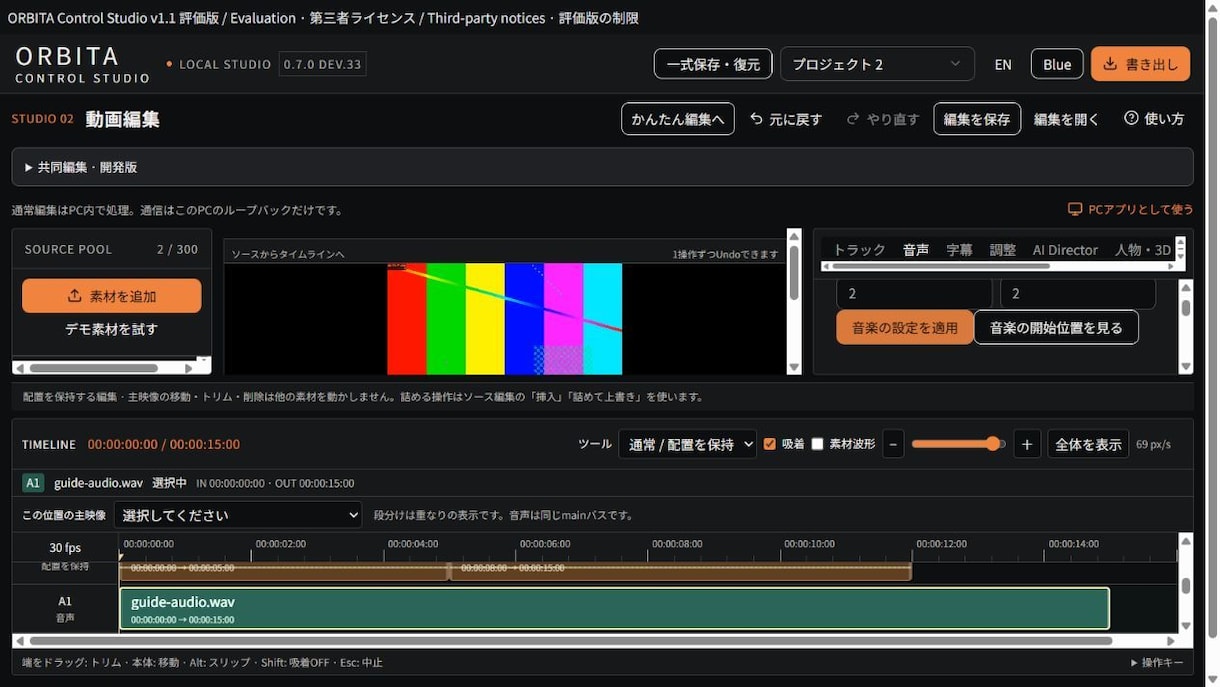The image size is (1220, 687).
Task: Switch to かんたん編集へ simple editing mode
Action: pyautogui.click(x=678, y=119)
